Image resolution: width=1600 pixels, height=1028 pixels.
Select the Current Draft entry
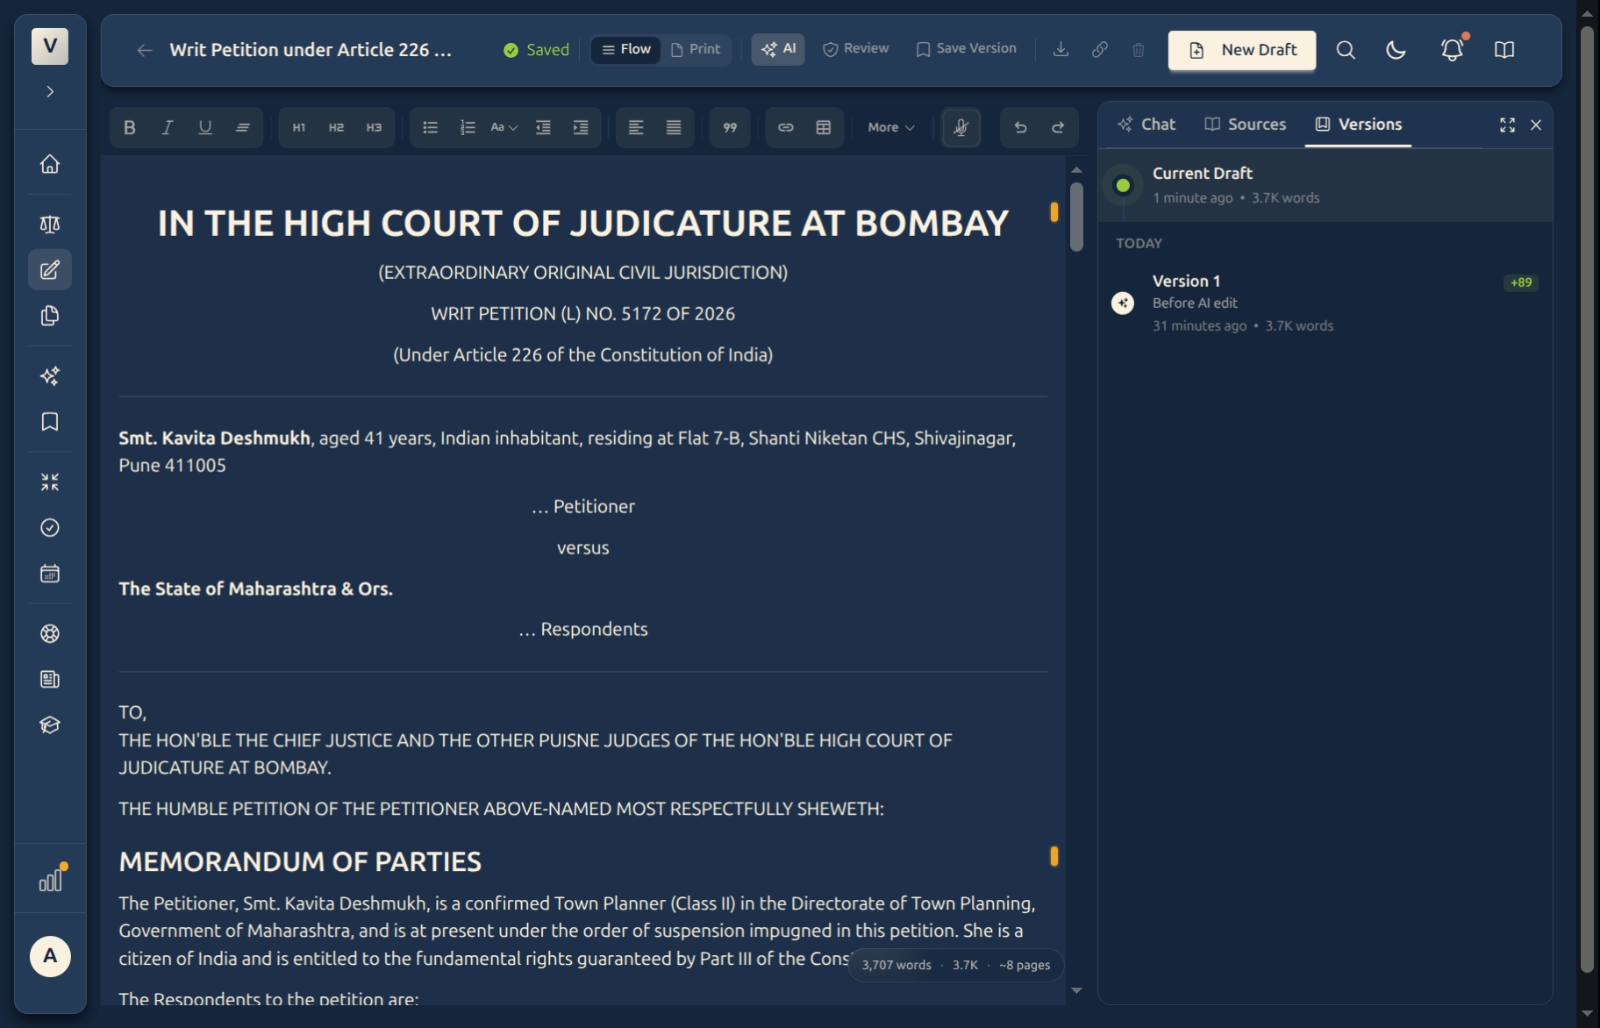click(x=1325, y=185)
